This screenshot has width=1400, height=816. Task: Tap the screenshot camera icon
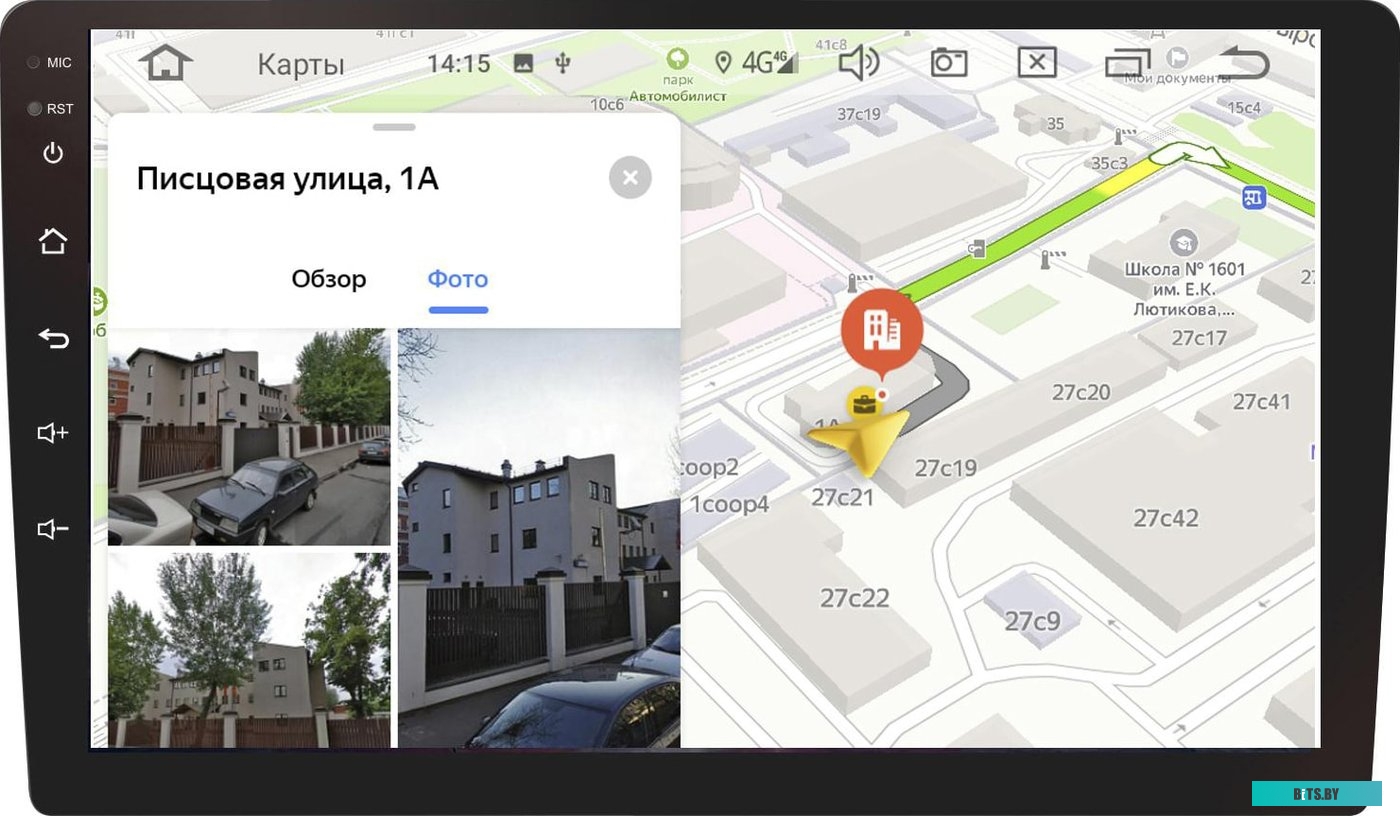coord(948,63)
